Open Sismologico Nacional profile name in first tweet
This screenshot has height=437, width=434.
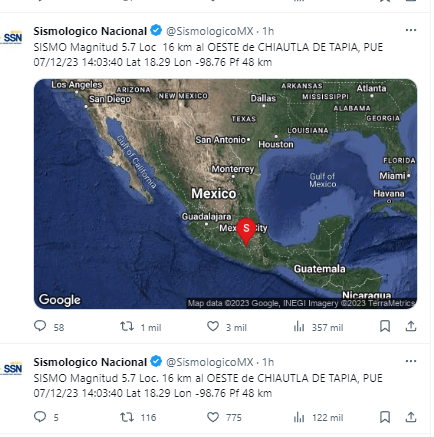coord(90,31)
